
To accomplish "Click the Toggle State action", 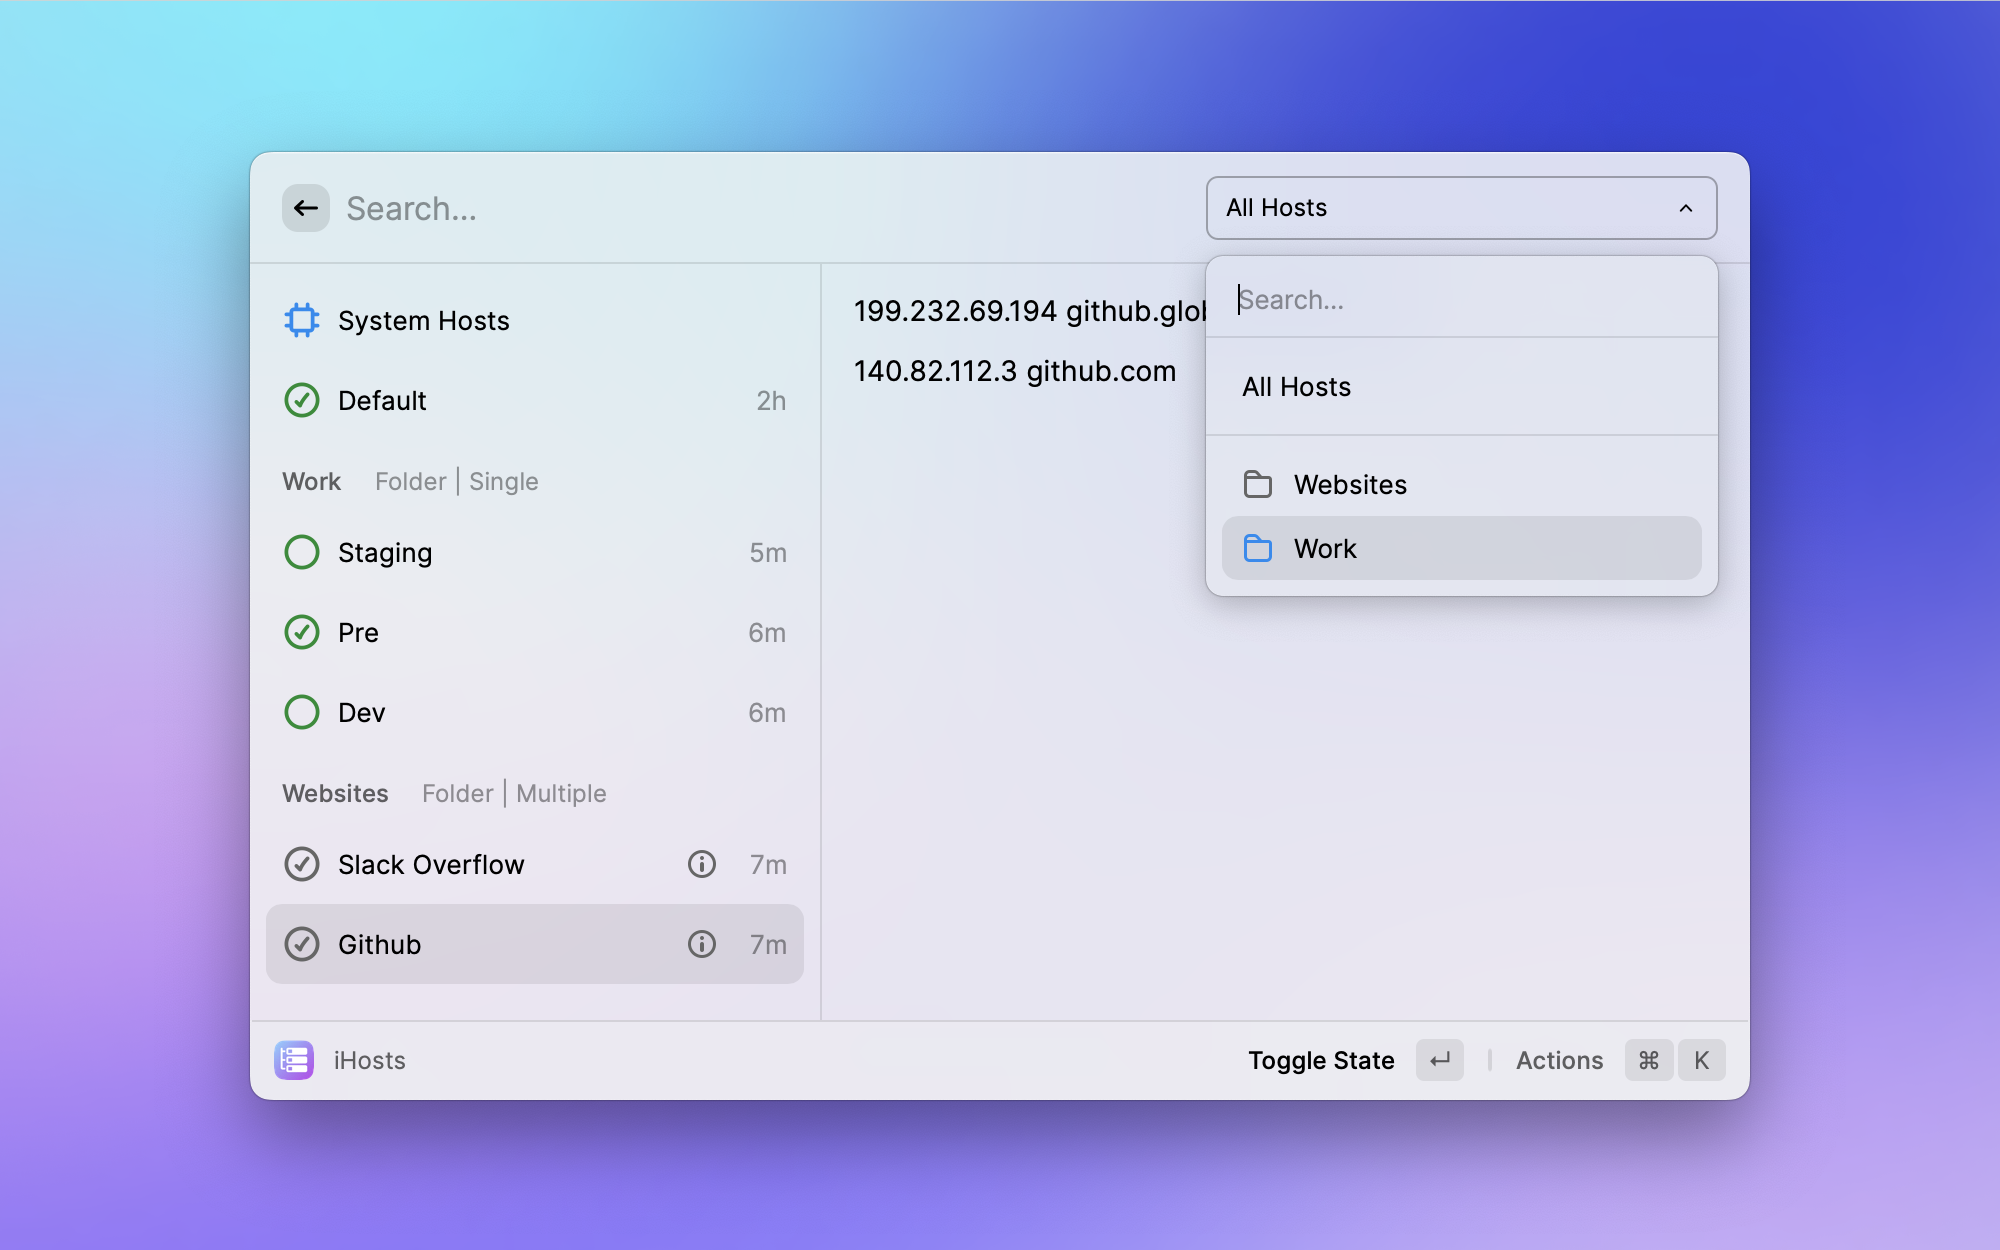I will (1321, 1060).
